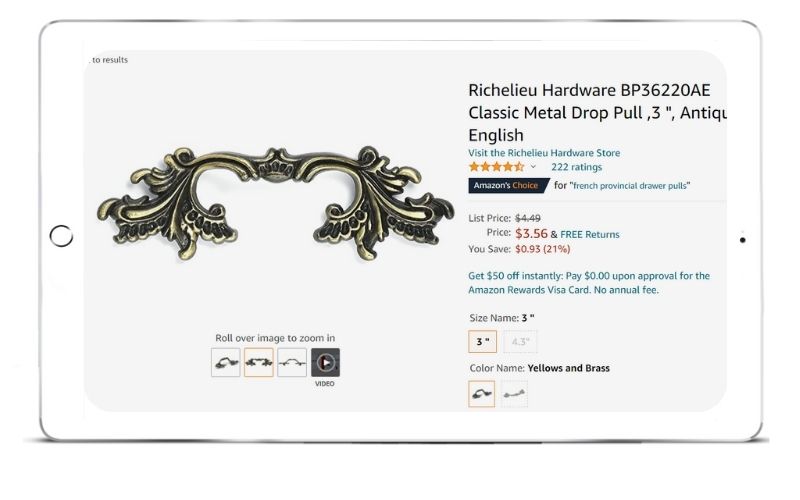Select the highlighted second product thumbnail
This screenshot has height=500, width=800.
point(259,363)
